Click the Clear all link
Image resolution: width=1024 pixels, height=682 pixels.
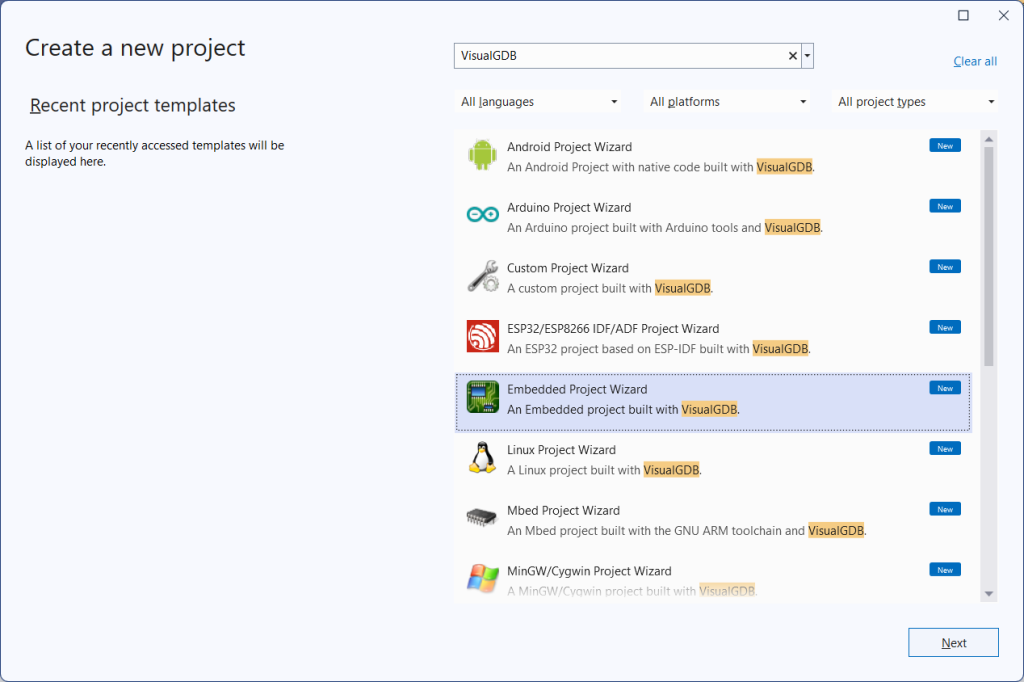[974, 61]
